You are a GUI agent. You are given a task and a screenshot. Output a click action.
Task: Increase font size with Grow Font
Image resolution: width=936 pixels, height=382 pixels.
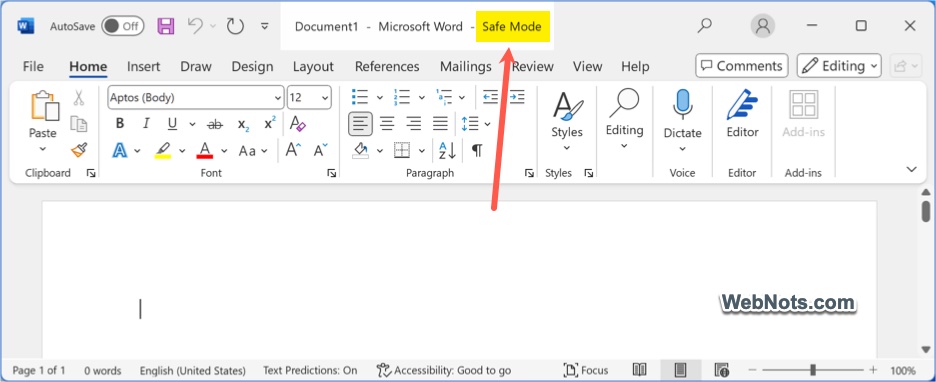[x=293, y=150]
